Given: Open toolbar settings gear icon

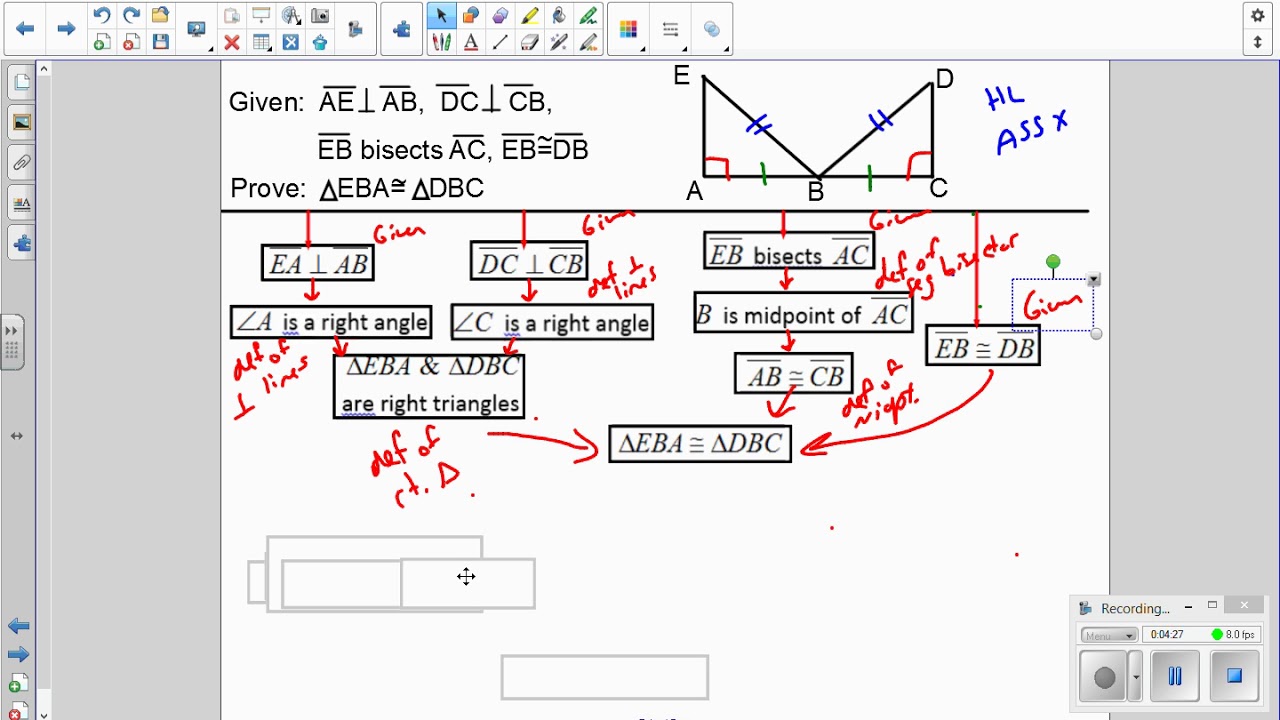Looking at the screenshot, I should coord(1258,15).
